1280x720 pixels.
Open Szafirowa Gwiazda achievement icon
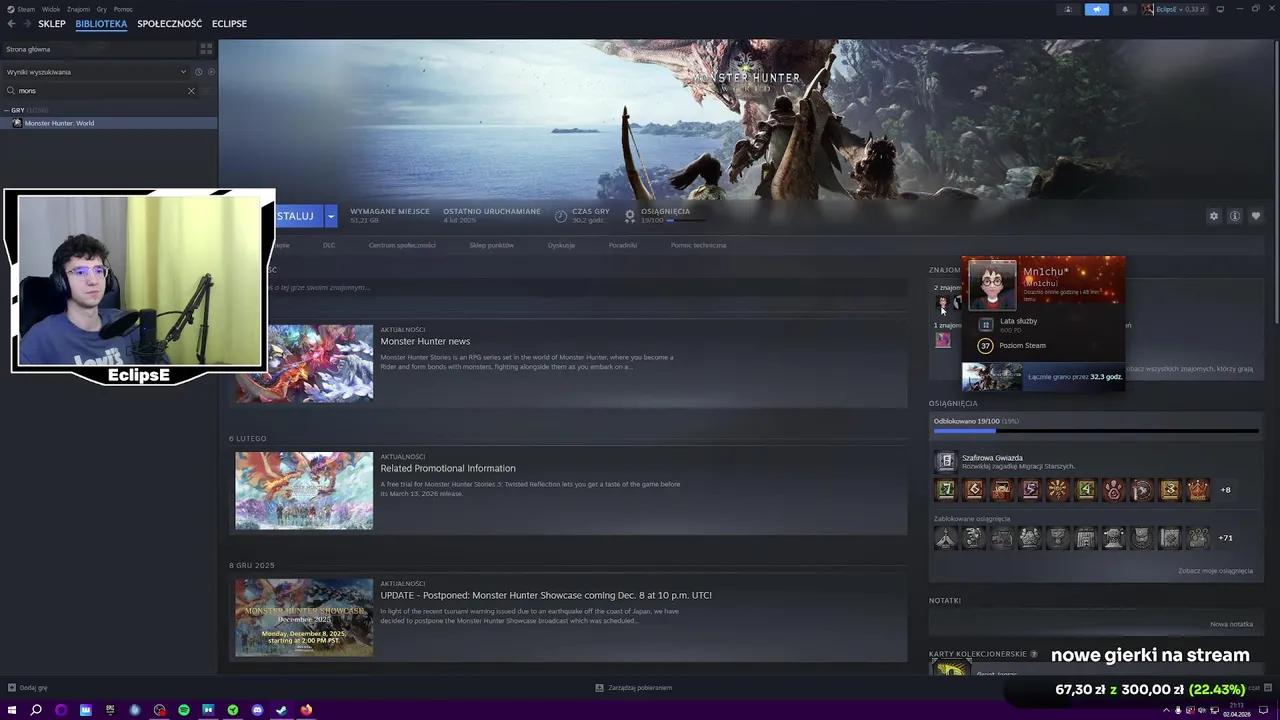945,461
